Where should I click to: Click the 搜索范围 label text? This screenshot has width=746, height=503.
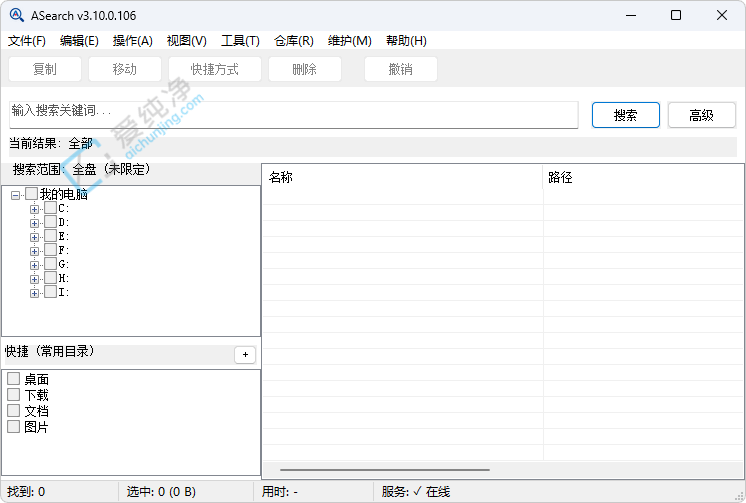[81, 169]
